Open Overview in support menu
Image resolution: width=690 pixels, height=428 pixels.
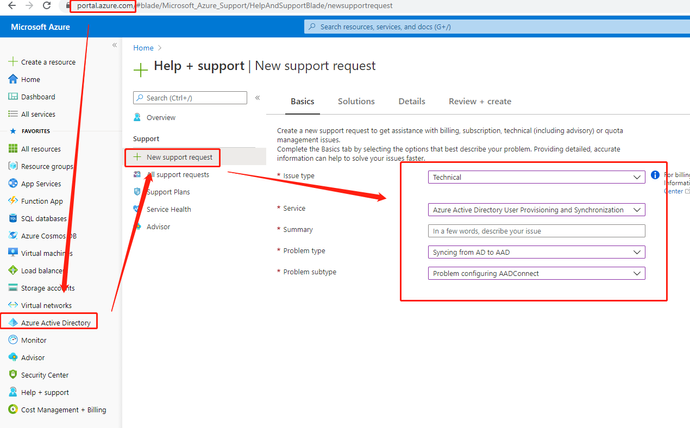[161, 117]
